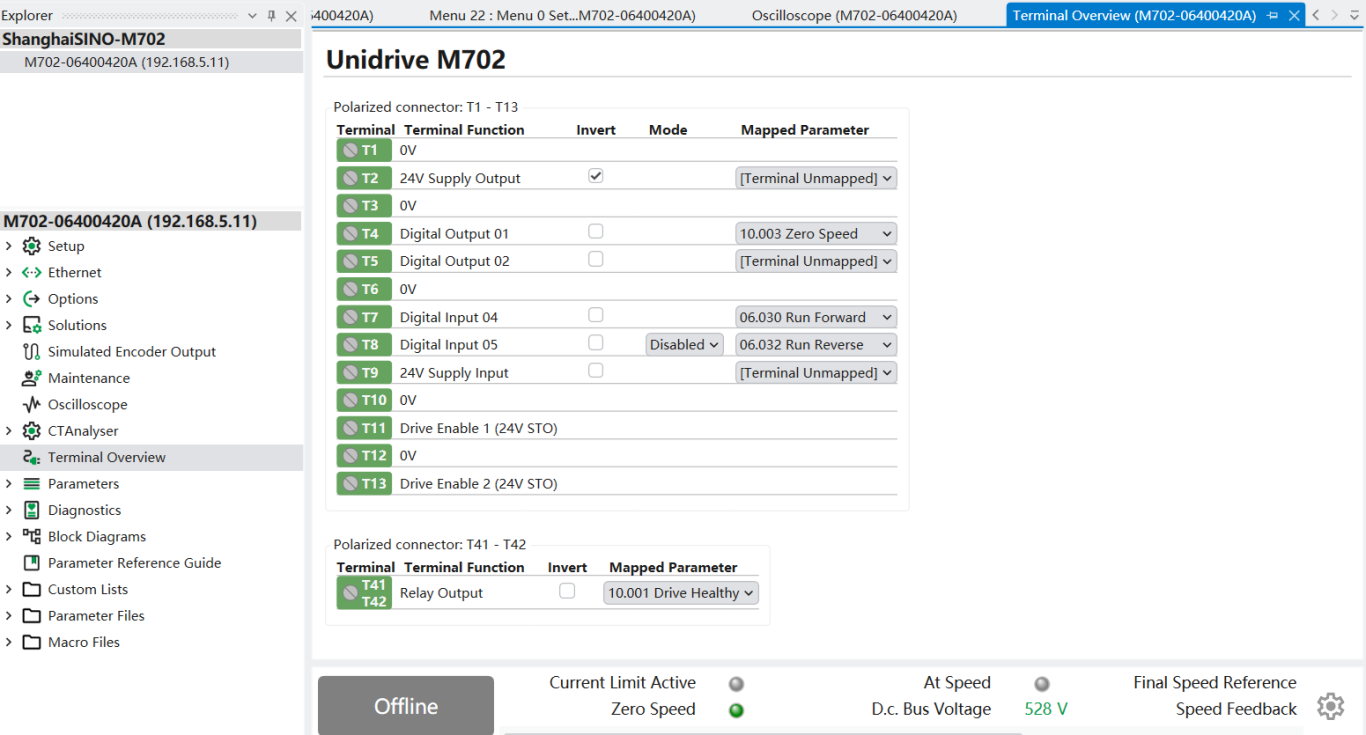Switch to the Oscilloscope tab

[x=853, y=15]
